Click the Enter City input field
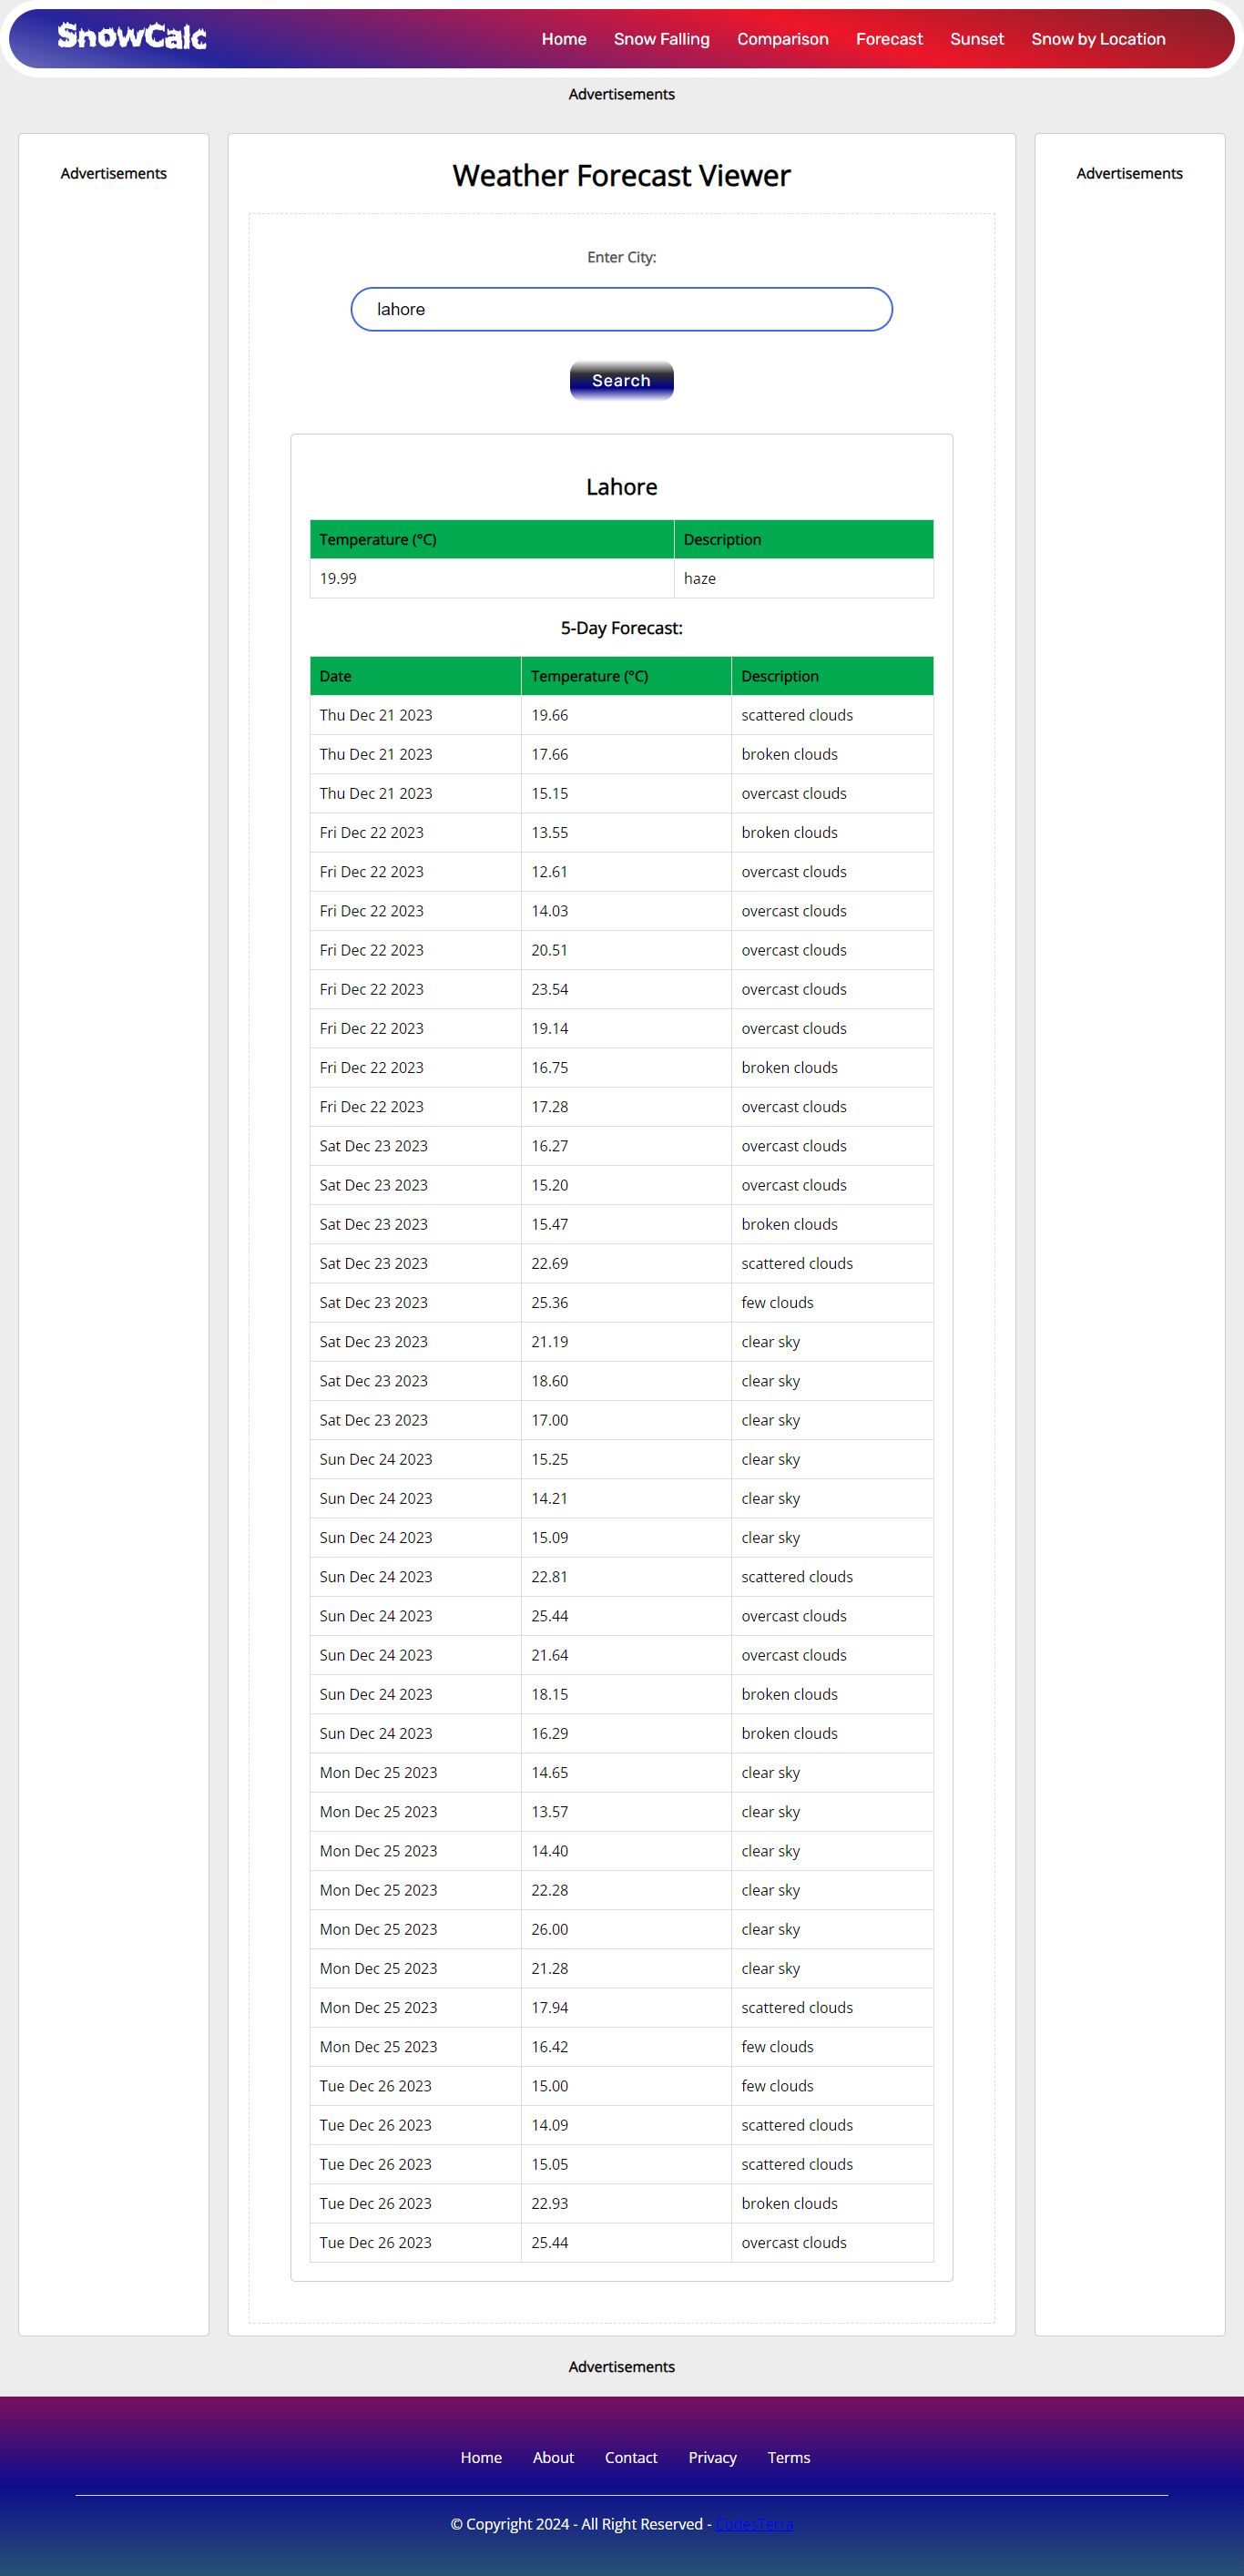The image size is (1244, 2576). (x=621, y=309)
